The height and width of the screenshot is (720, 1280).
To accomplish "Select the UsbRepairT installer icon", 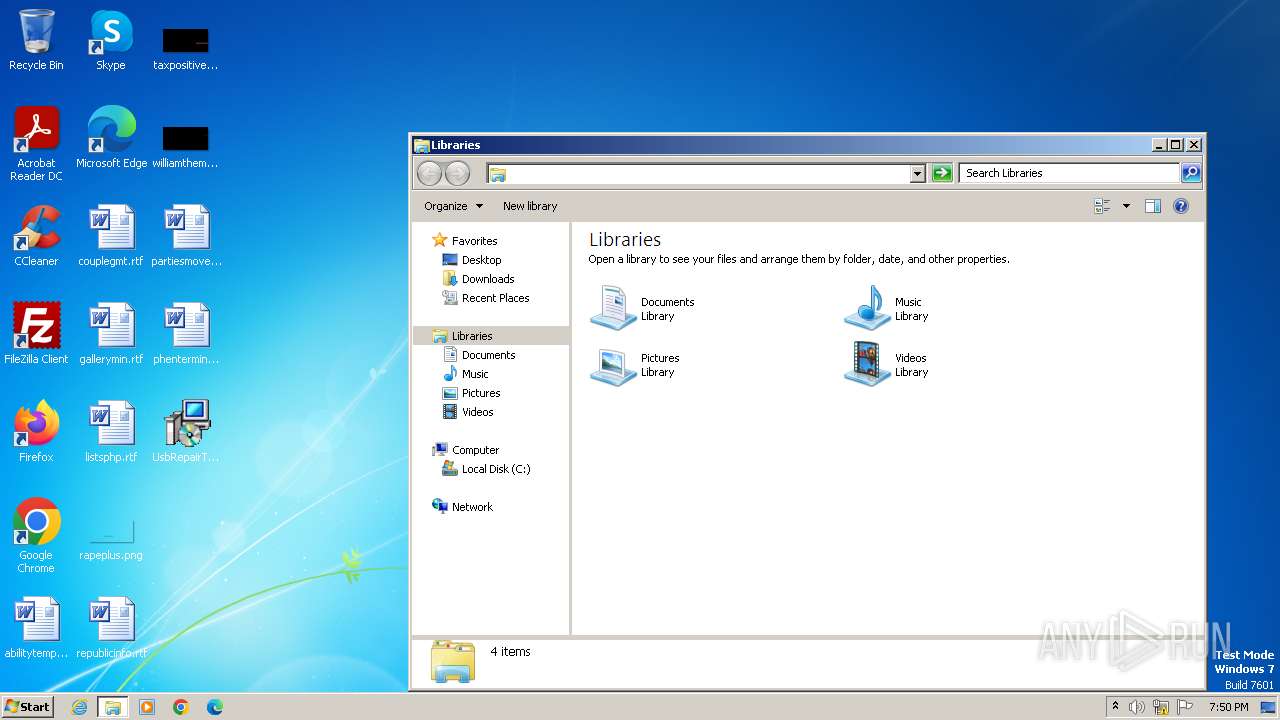I will click(x=186, y=432).
